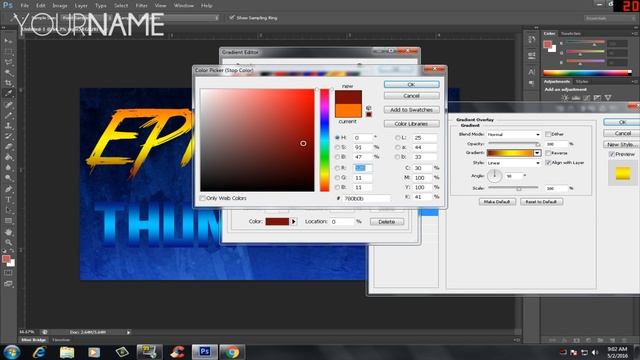Add Brightness/Contrast adjustment icon
640x360 pixels.
[x=565, y=98]
